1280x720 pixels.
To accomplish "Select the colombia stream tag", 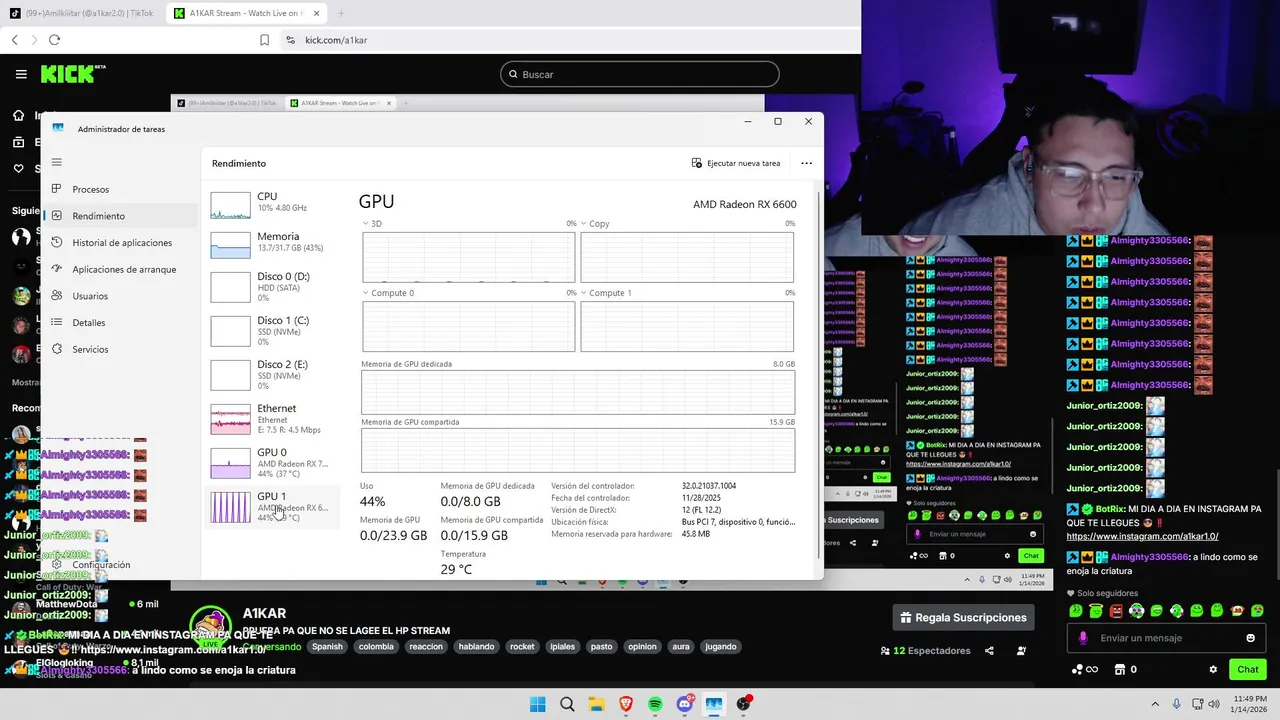I will 376,646.
